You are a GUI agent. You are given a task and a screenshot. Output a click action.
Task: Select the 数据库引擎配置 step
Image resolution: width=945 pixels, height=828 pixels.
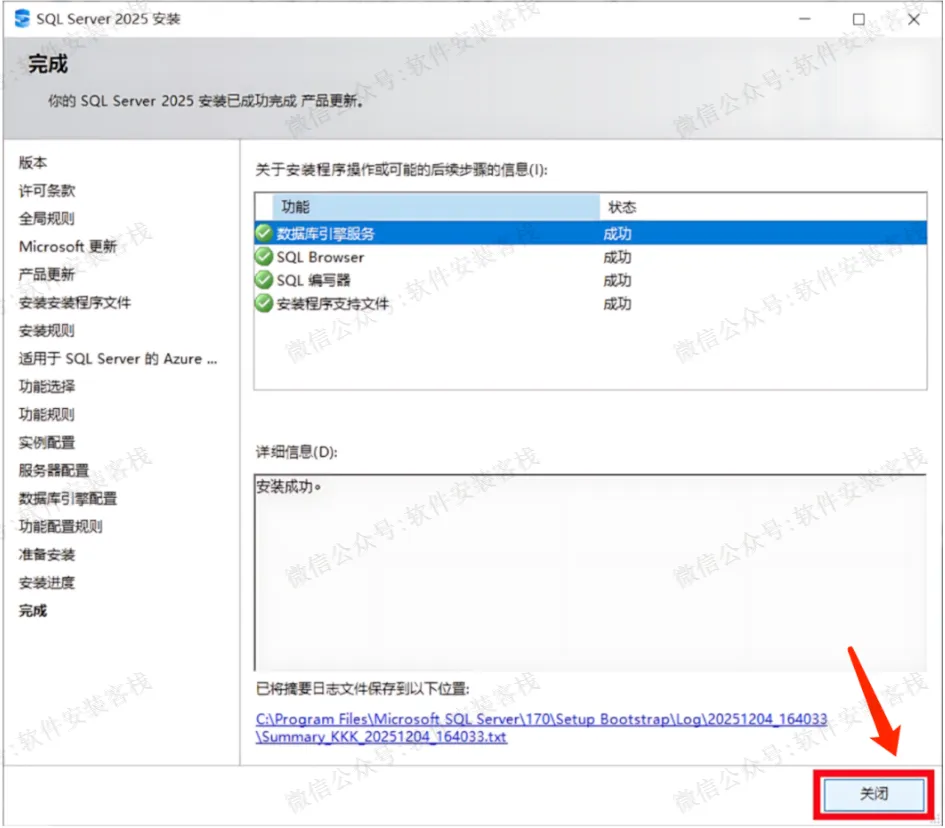(68, 498)
